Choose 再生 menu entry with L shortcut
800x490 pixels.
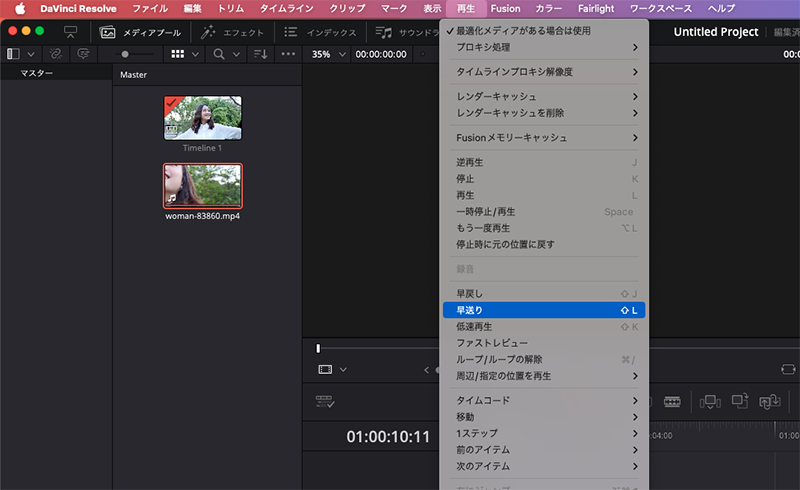[x=544, y=195]
